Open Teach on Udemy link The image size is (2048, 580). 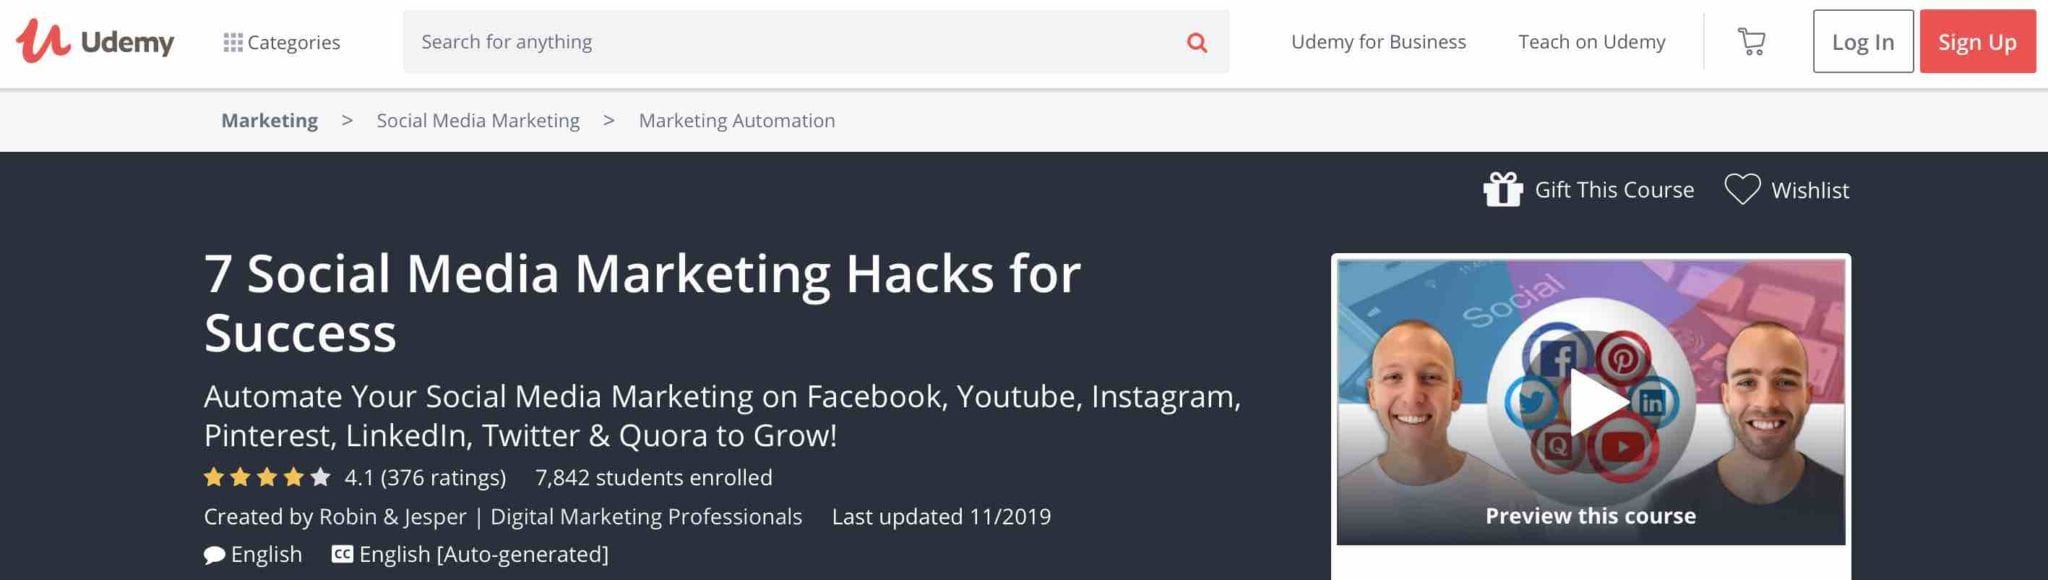point(1591,42)
